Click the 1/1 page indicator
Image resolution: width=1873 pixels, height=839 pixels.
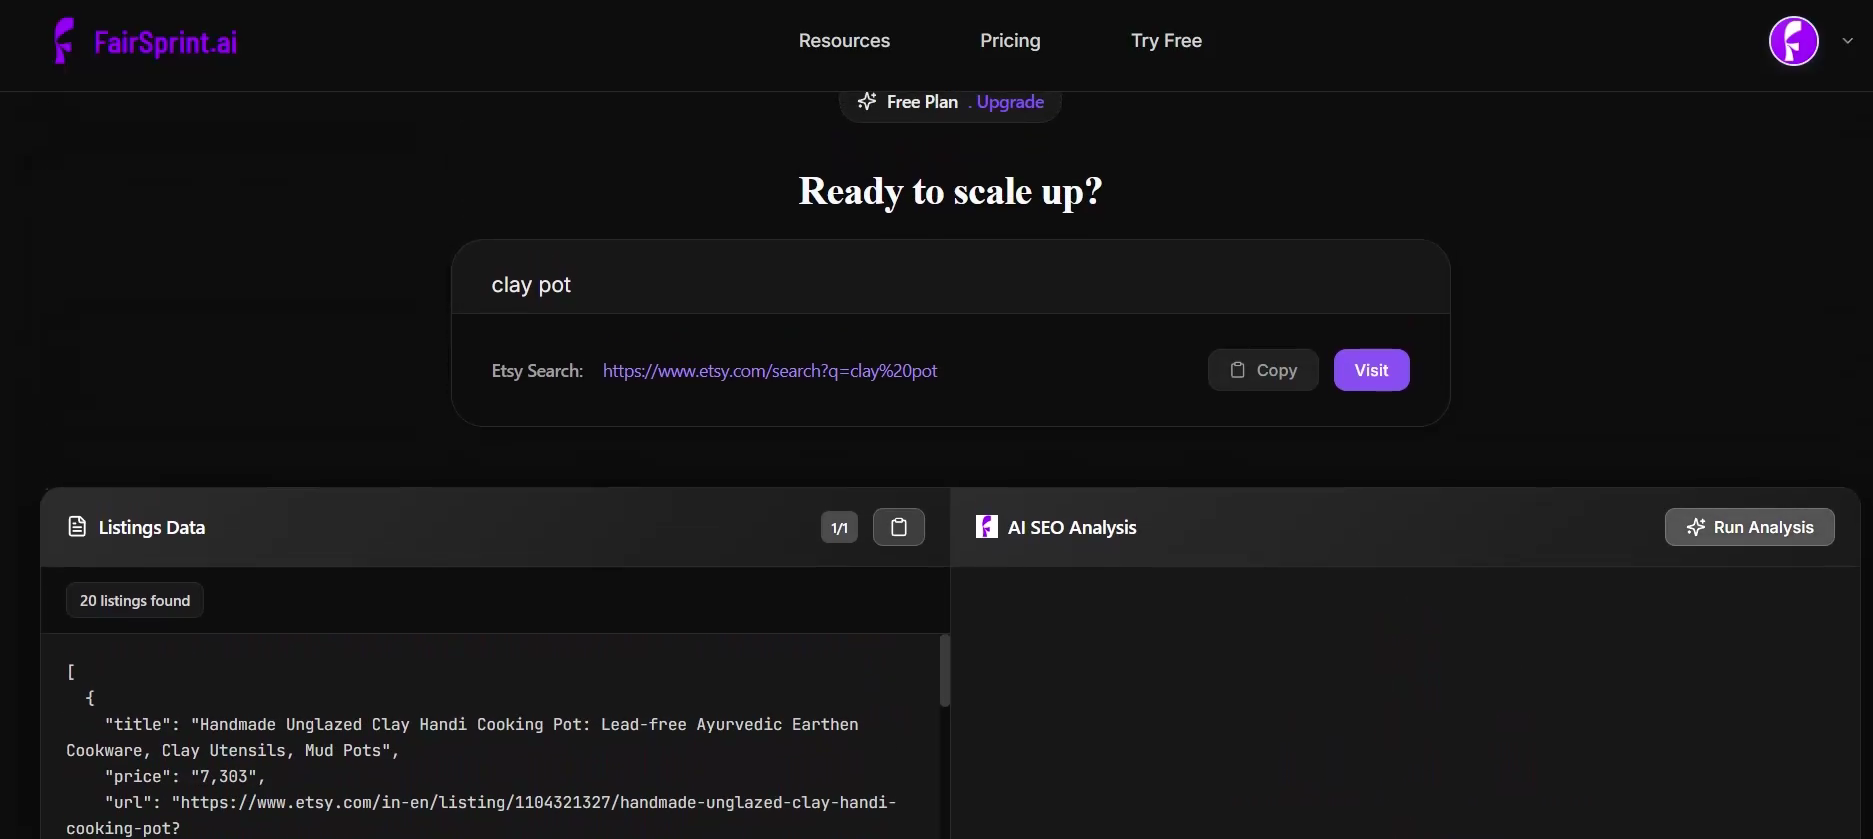point(839,527)
